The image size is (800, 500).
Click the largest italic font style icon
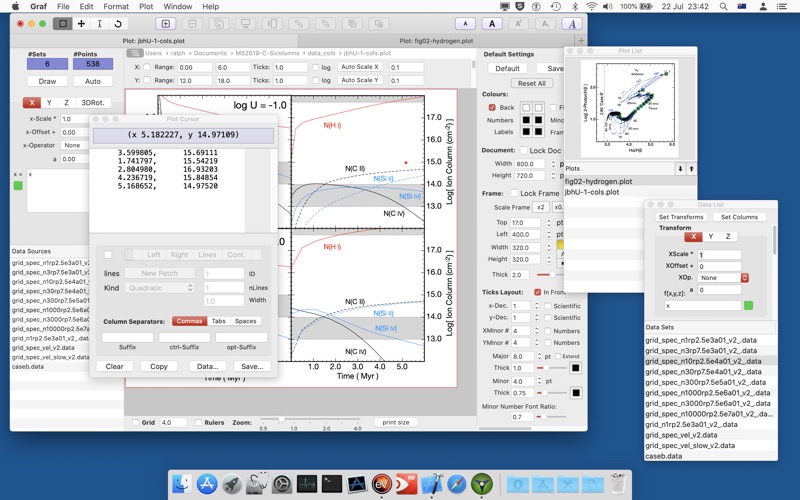point(571,23)
